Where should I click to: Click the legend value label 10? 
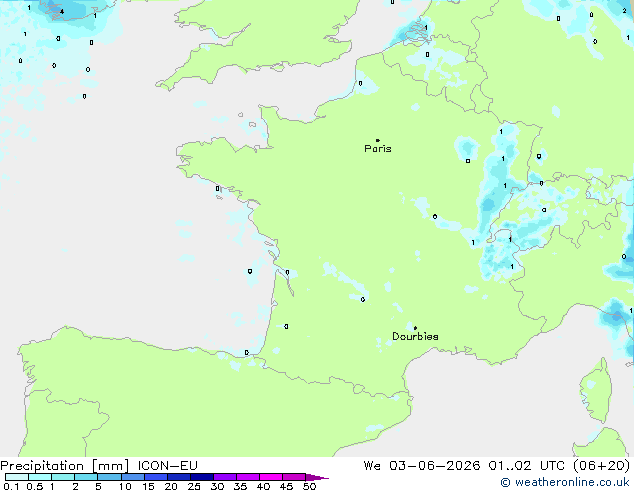tap(125, 486)
